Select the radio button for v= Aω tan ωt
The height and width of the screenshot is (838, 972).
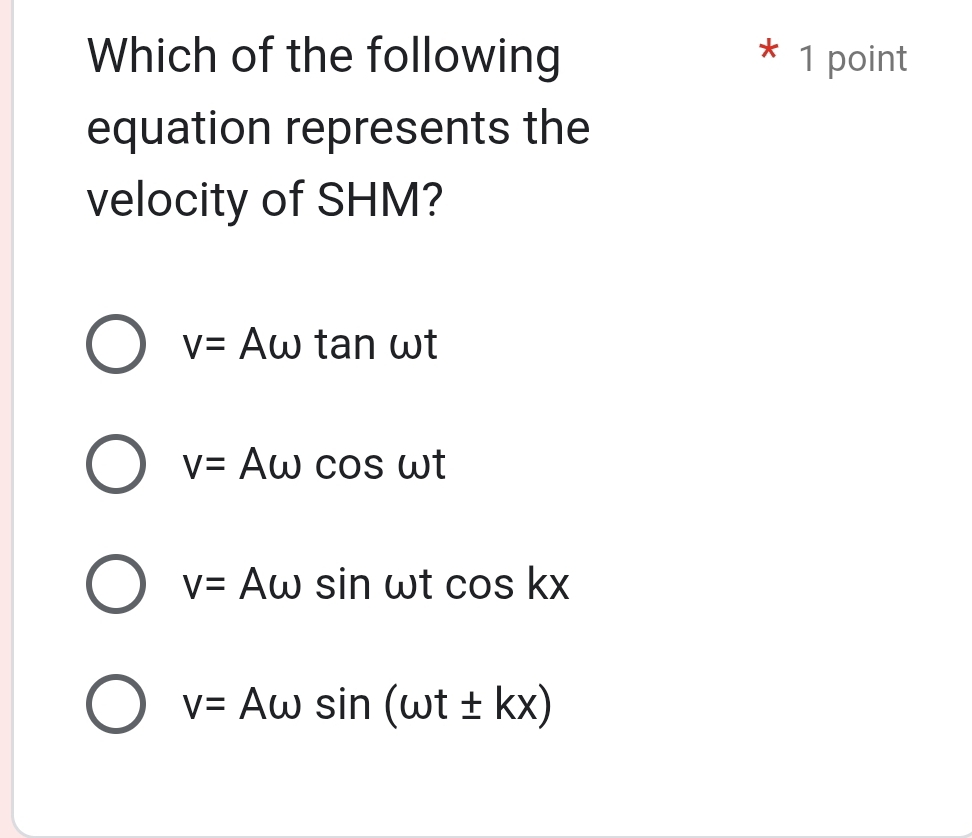pos(116,345)
